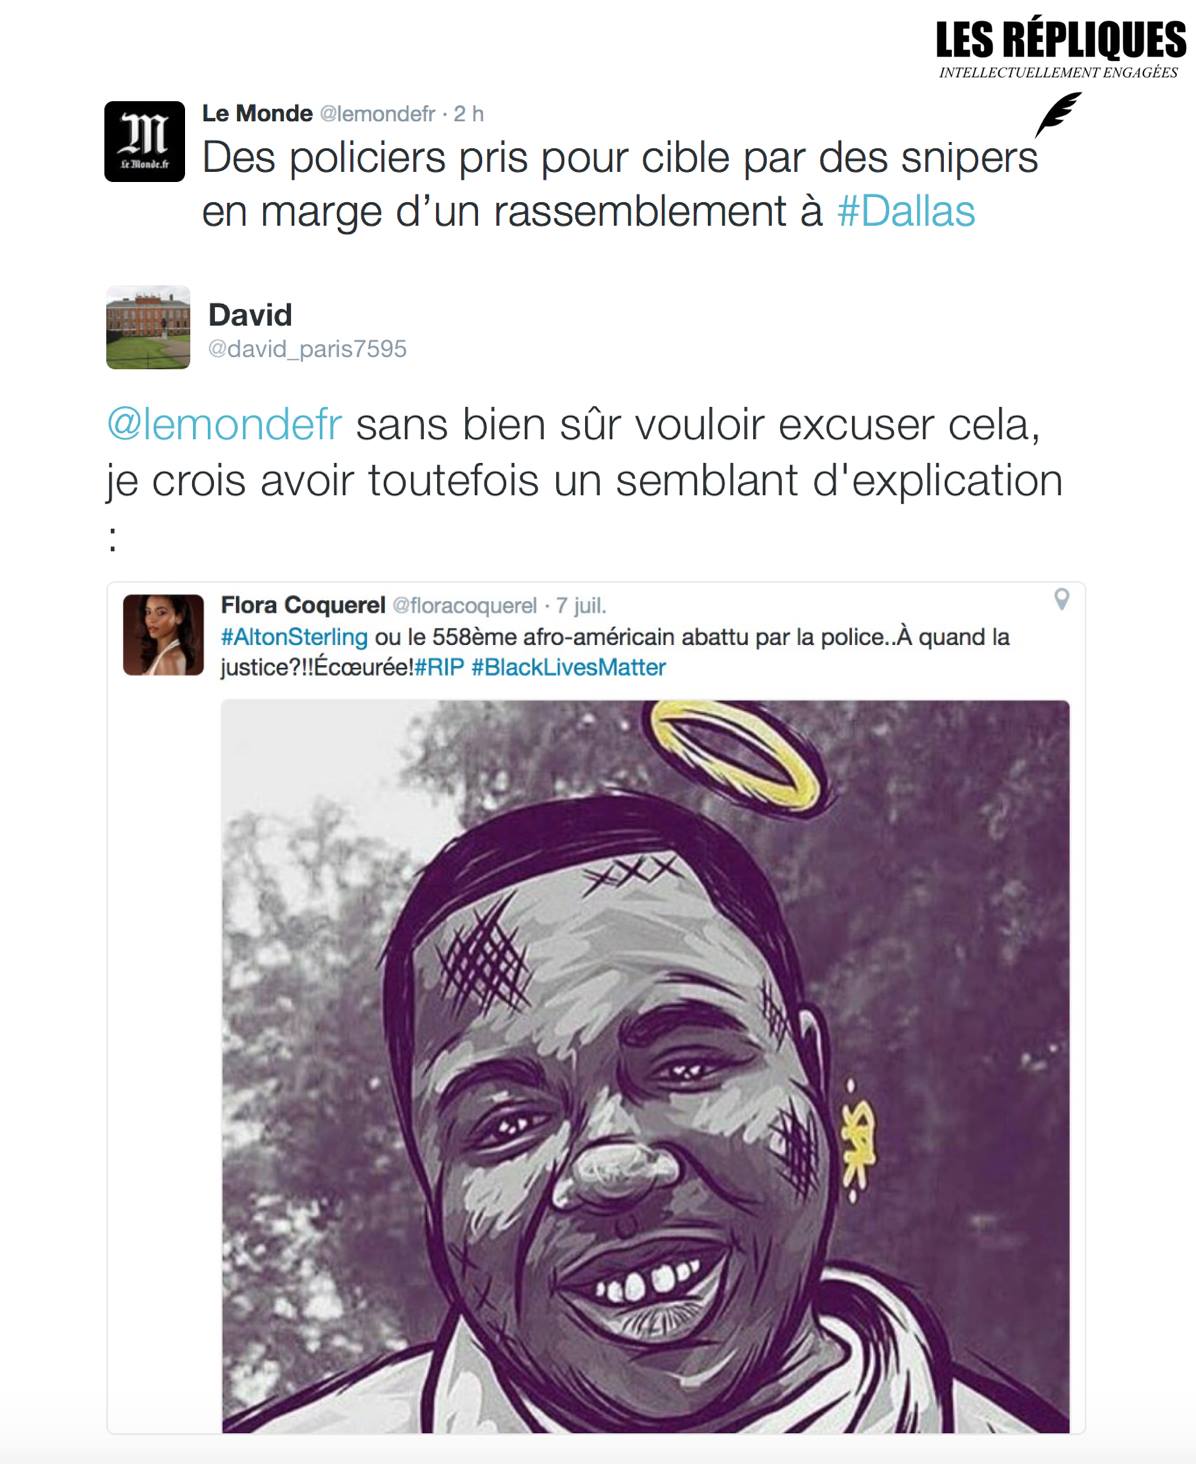Screen dimensions: 1196x1464
Task: Click David's display name
Action: 250,315
